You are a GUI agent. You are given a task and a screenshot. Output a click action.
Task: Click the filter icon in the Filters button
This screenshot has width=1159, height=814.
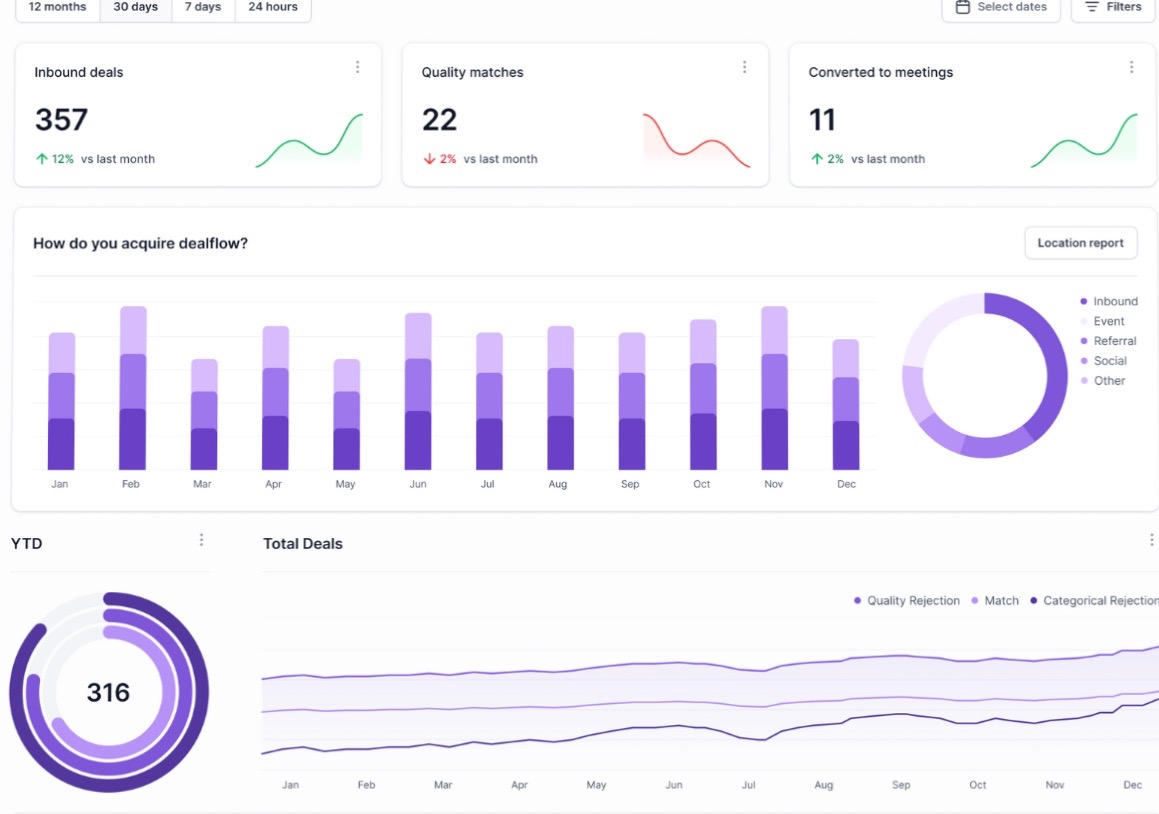1090,7
